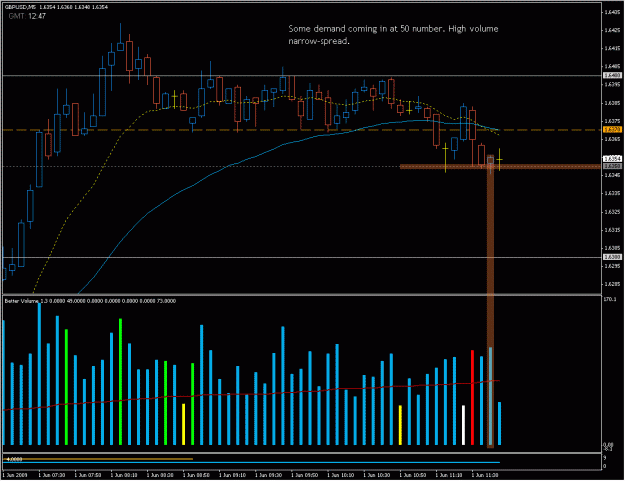Click the '1 Jun 2009' time axis label

[15, 475]
